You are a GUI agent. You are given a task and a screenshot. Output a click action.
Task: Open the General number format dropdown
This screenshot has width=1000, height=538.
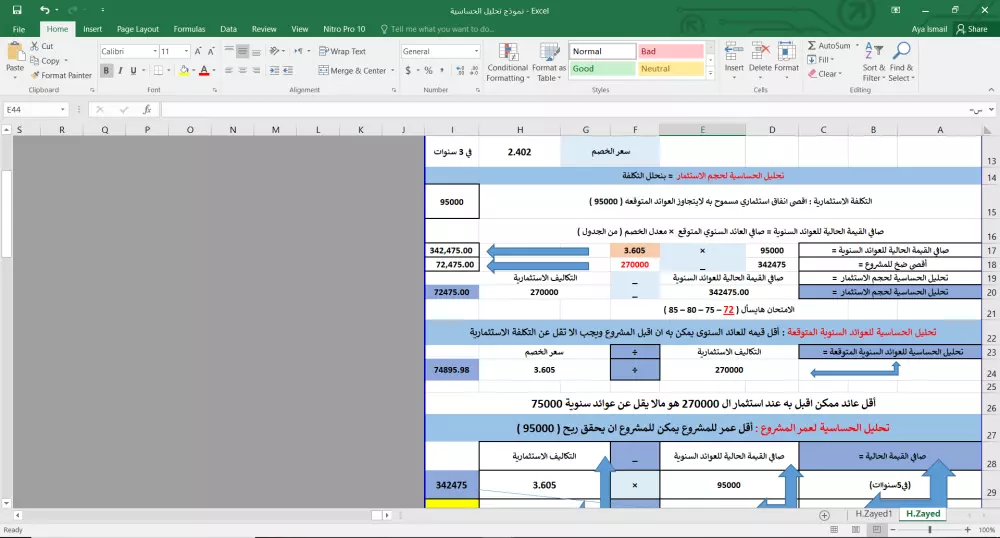point(476,51)
